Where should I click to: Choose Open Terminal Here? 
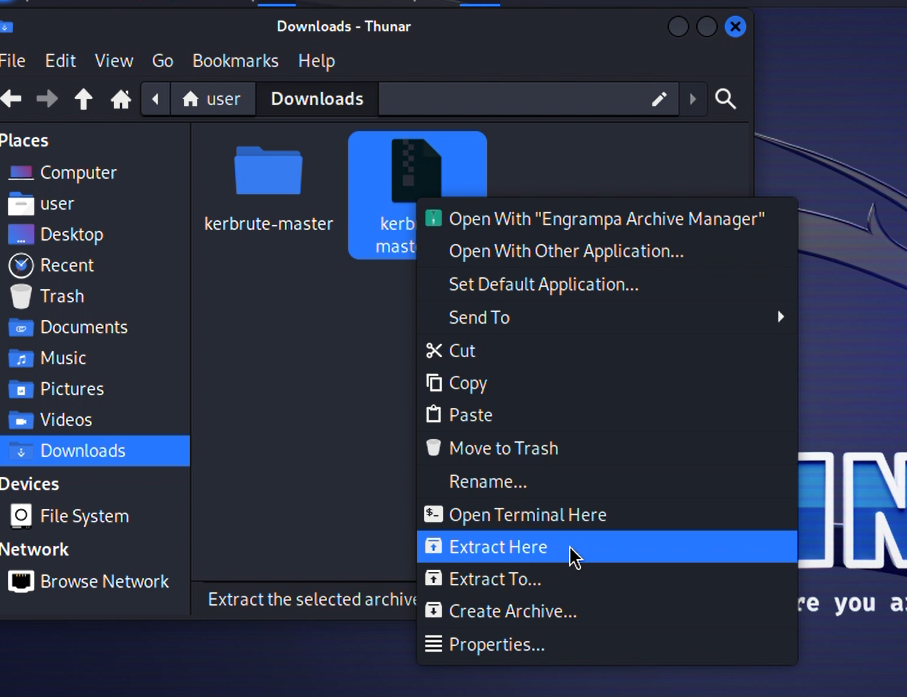(x=607, y=515)
